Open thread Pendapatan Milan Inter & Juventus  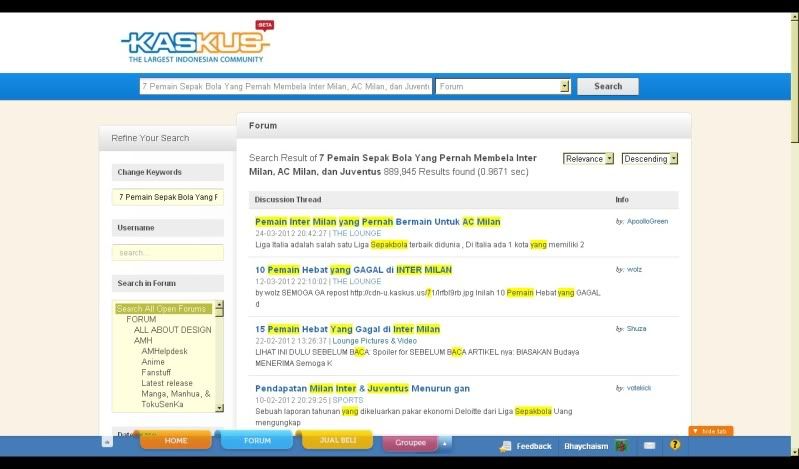[362, 388]
